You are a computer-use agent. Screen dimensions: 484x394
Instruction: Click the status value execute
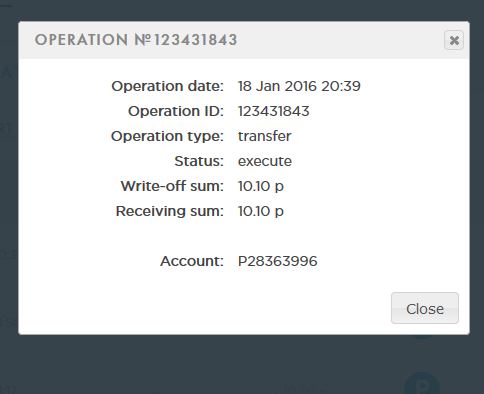pyautogui.click(x=265, y=161)
